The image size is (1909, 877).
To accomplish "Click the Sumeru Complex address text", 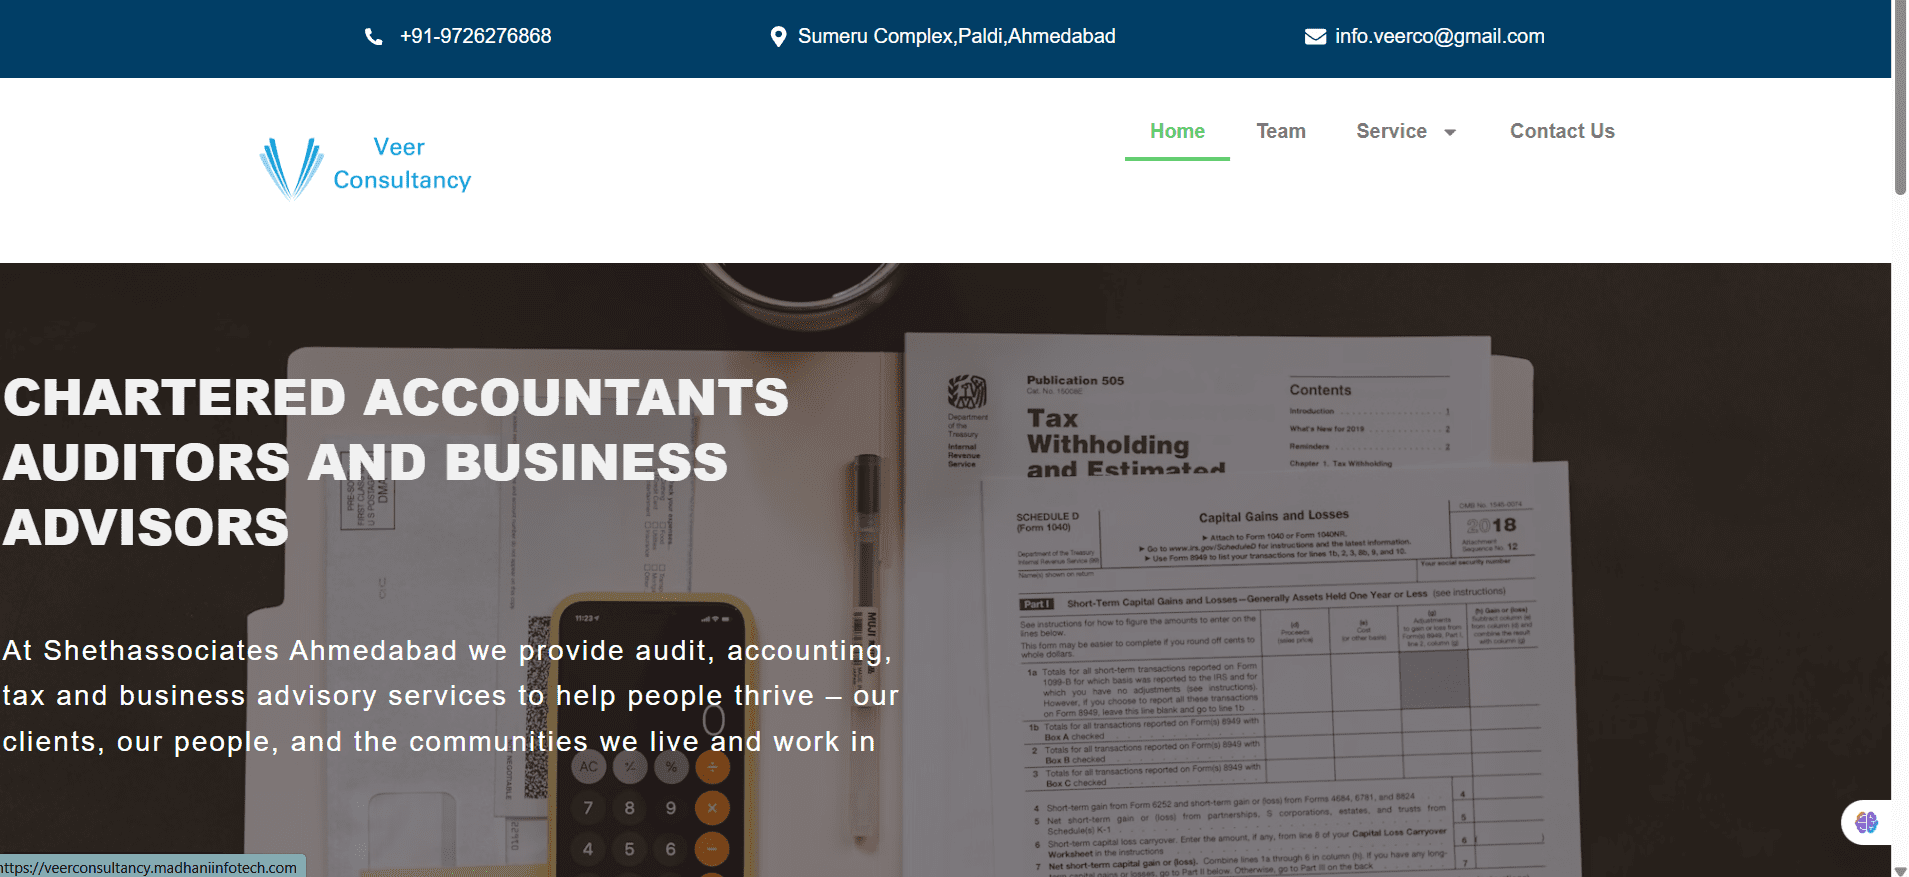I will tap(956, 36).
